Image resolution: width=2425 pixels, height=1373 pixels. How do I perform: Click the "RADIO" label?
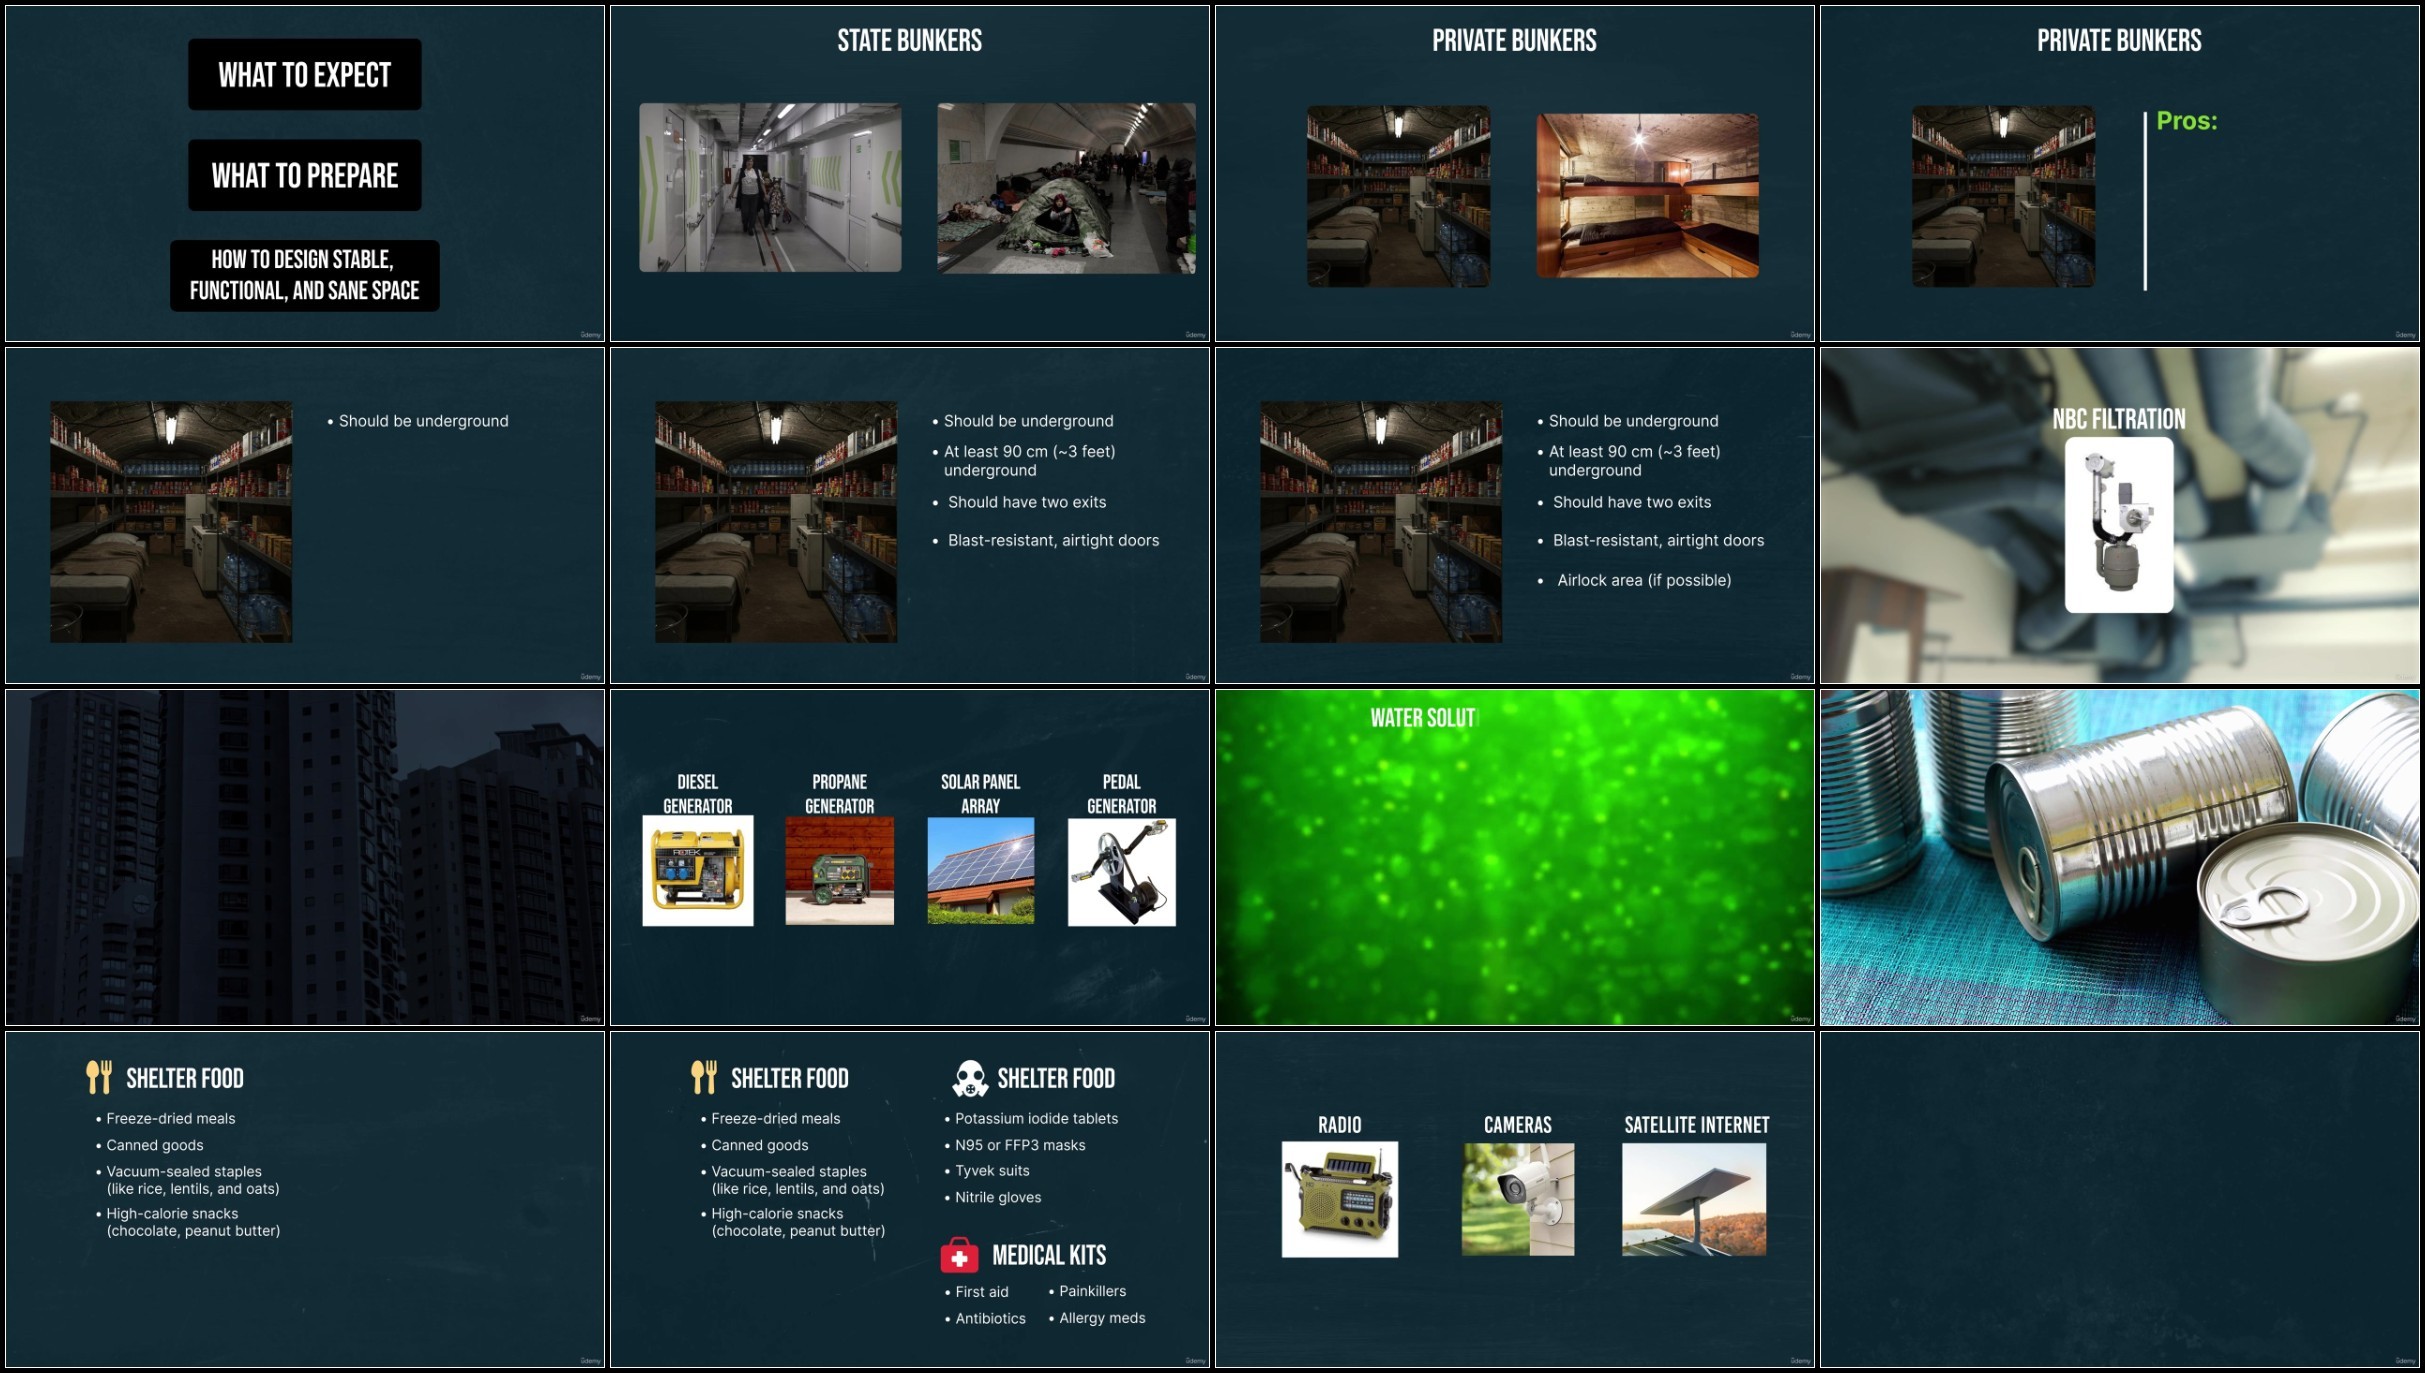point(1340,1125)
